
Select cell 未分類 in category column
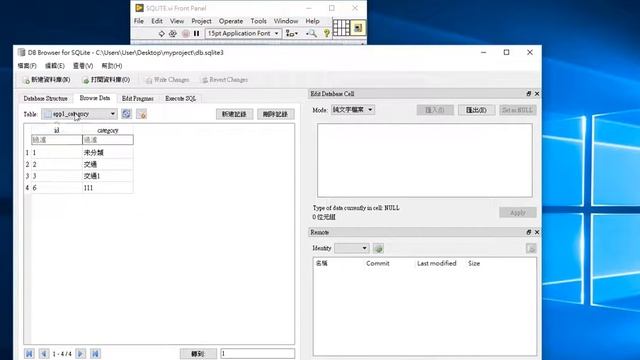tap(108, 153)
